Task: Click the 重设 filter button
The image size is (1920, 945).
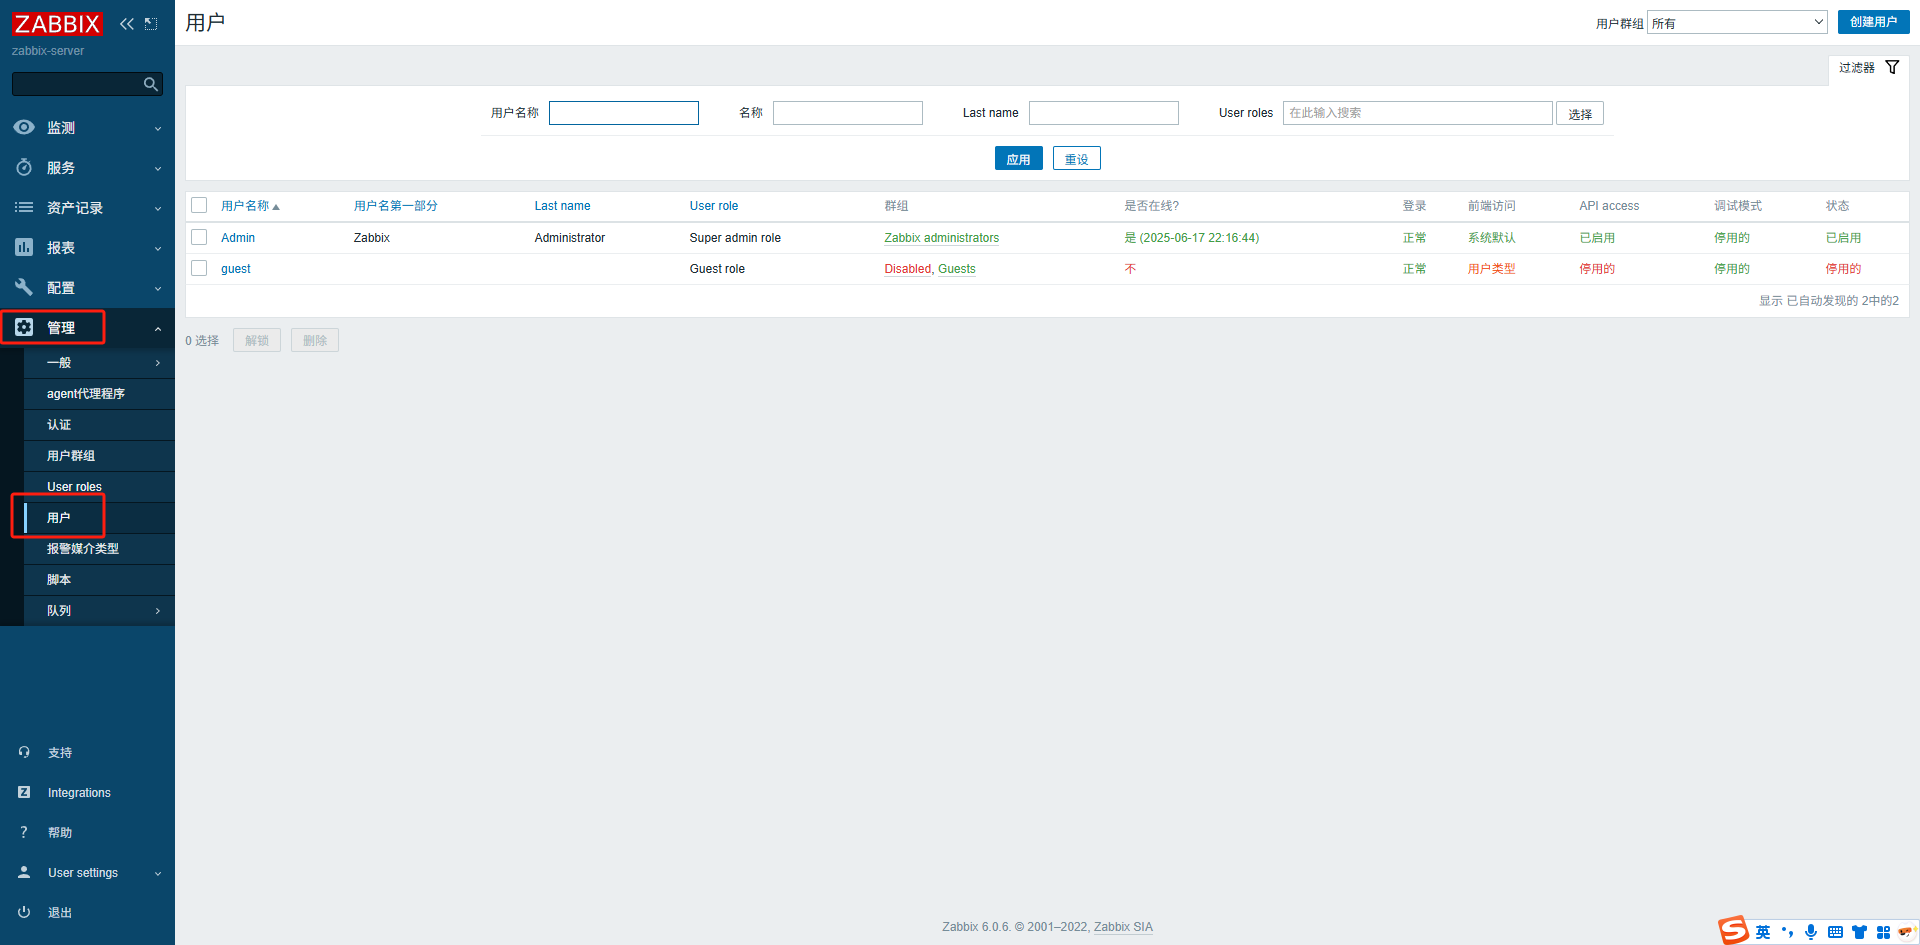Action: 1076,158
